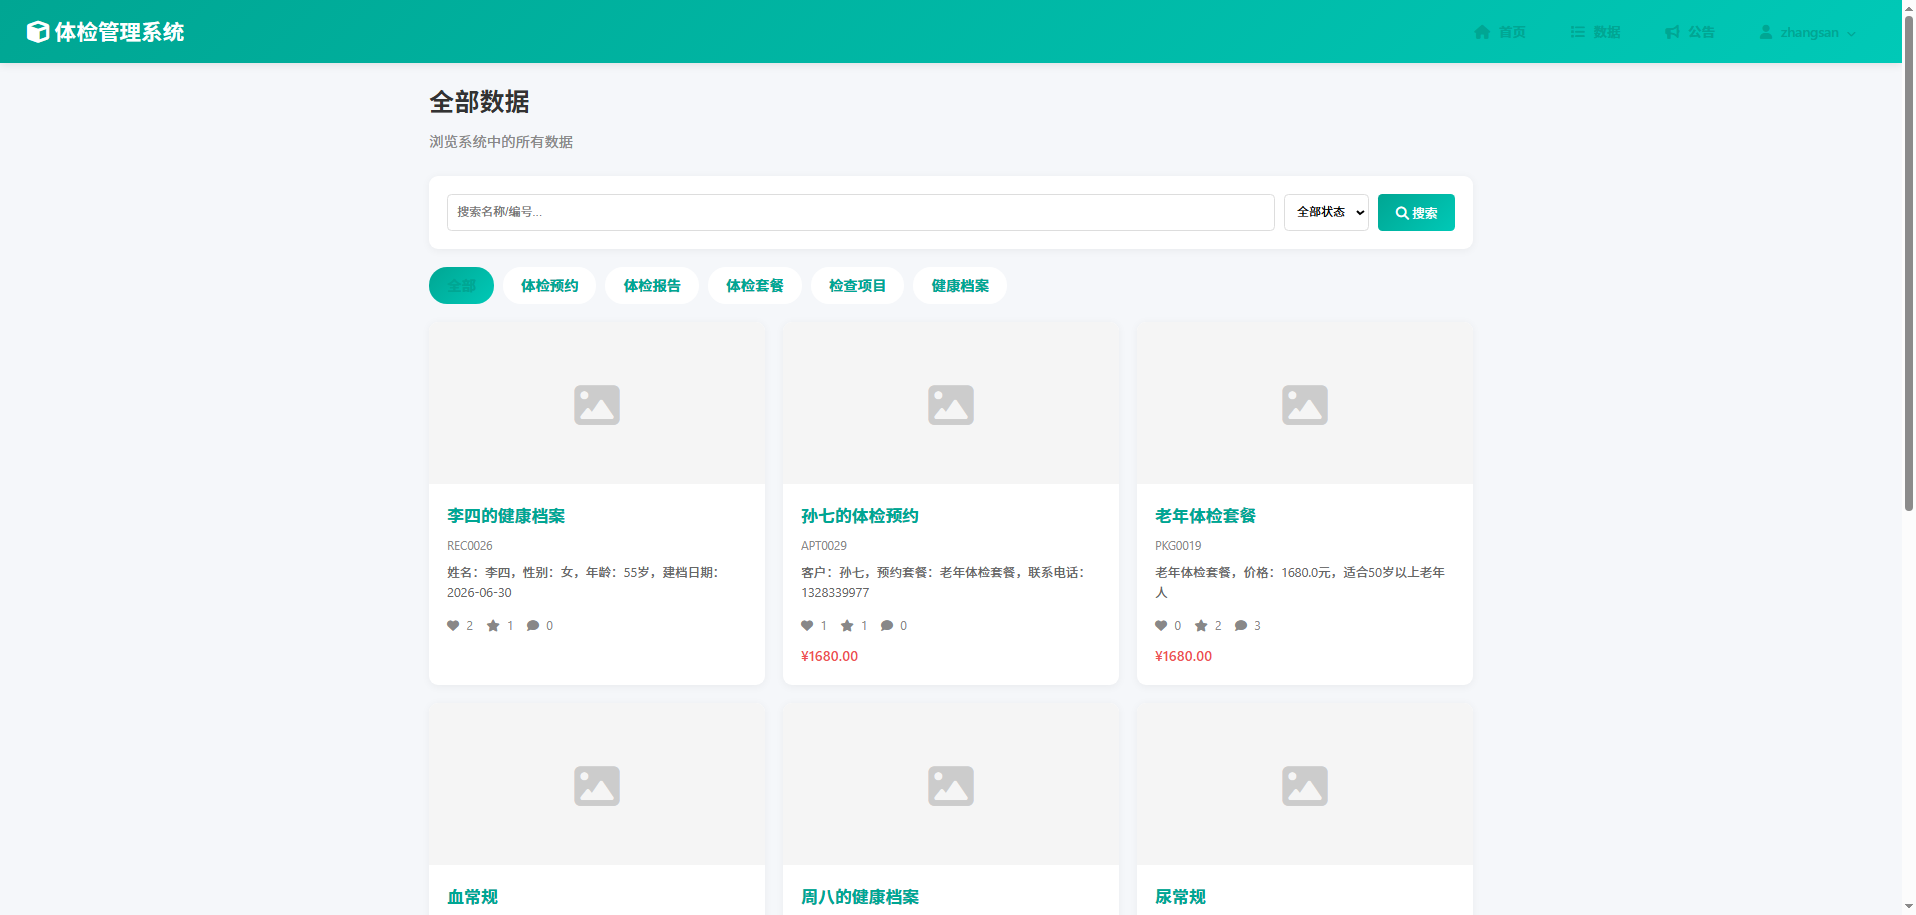1916x915 pixels.
Task: Select the 健康档案 filter tab
Action: pos(960,285)
